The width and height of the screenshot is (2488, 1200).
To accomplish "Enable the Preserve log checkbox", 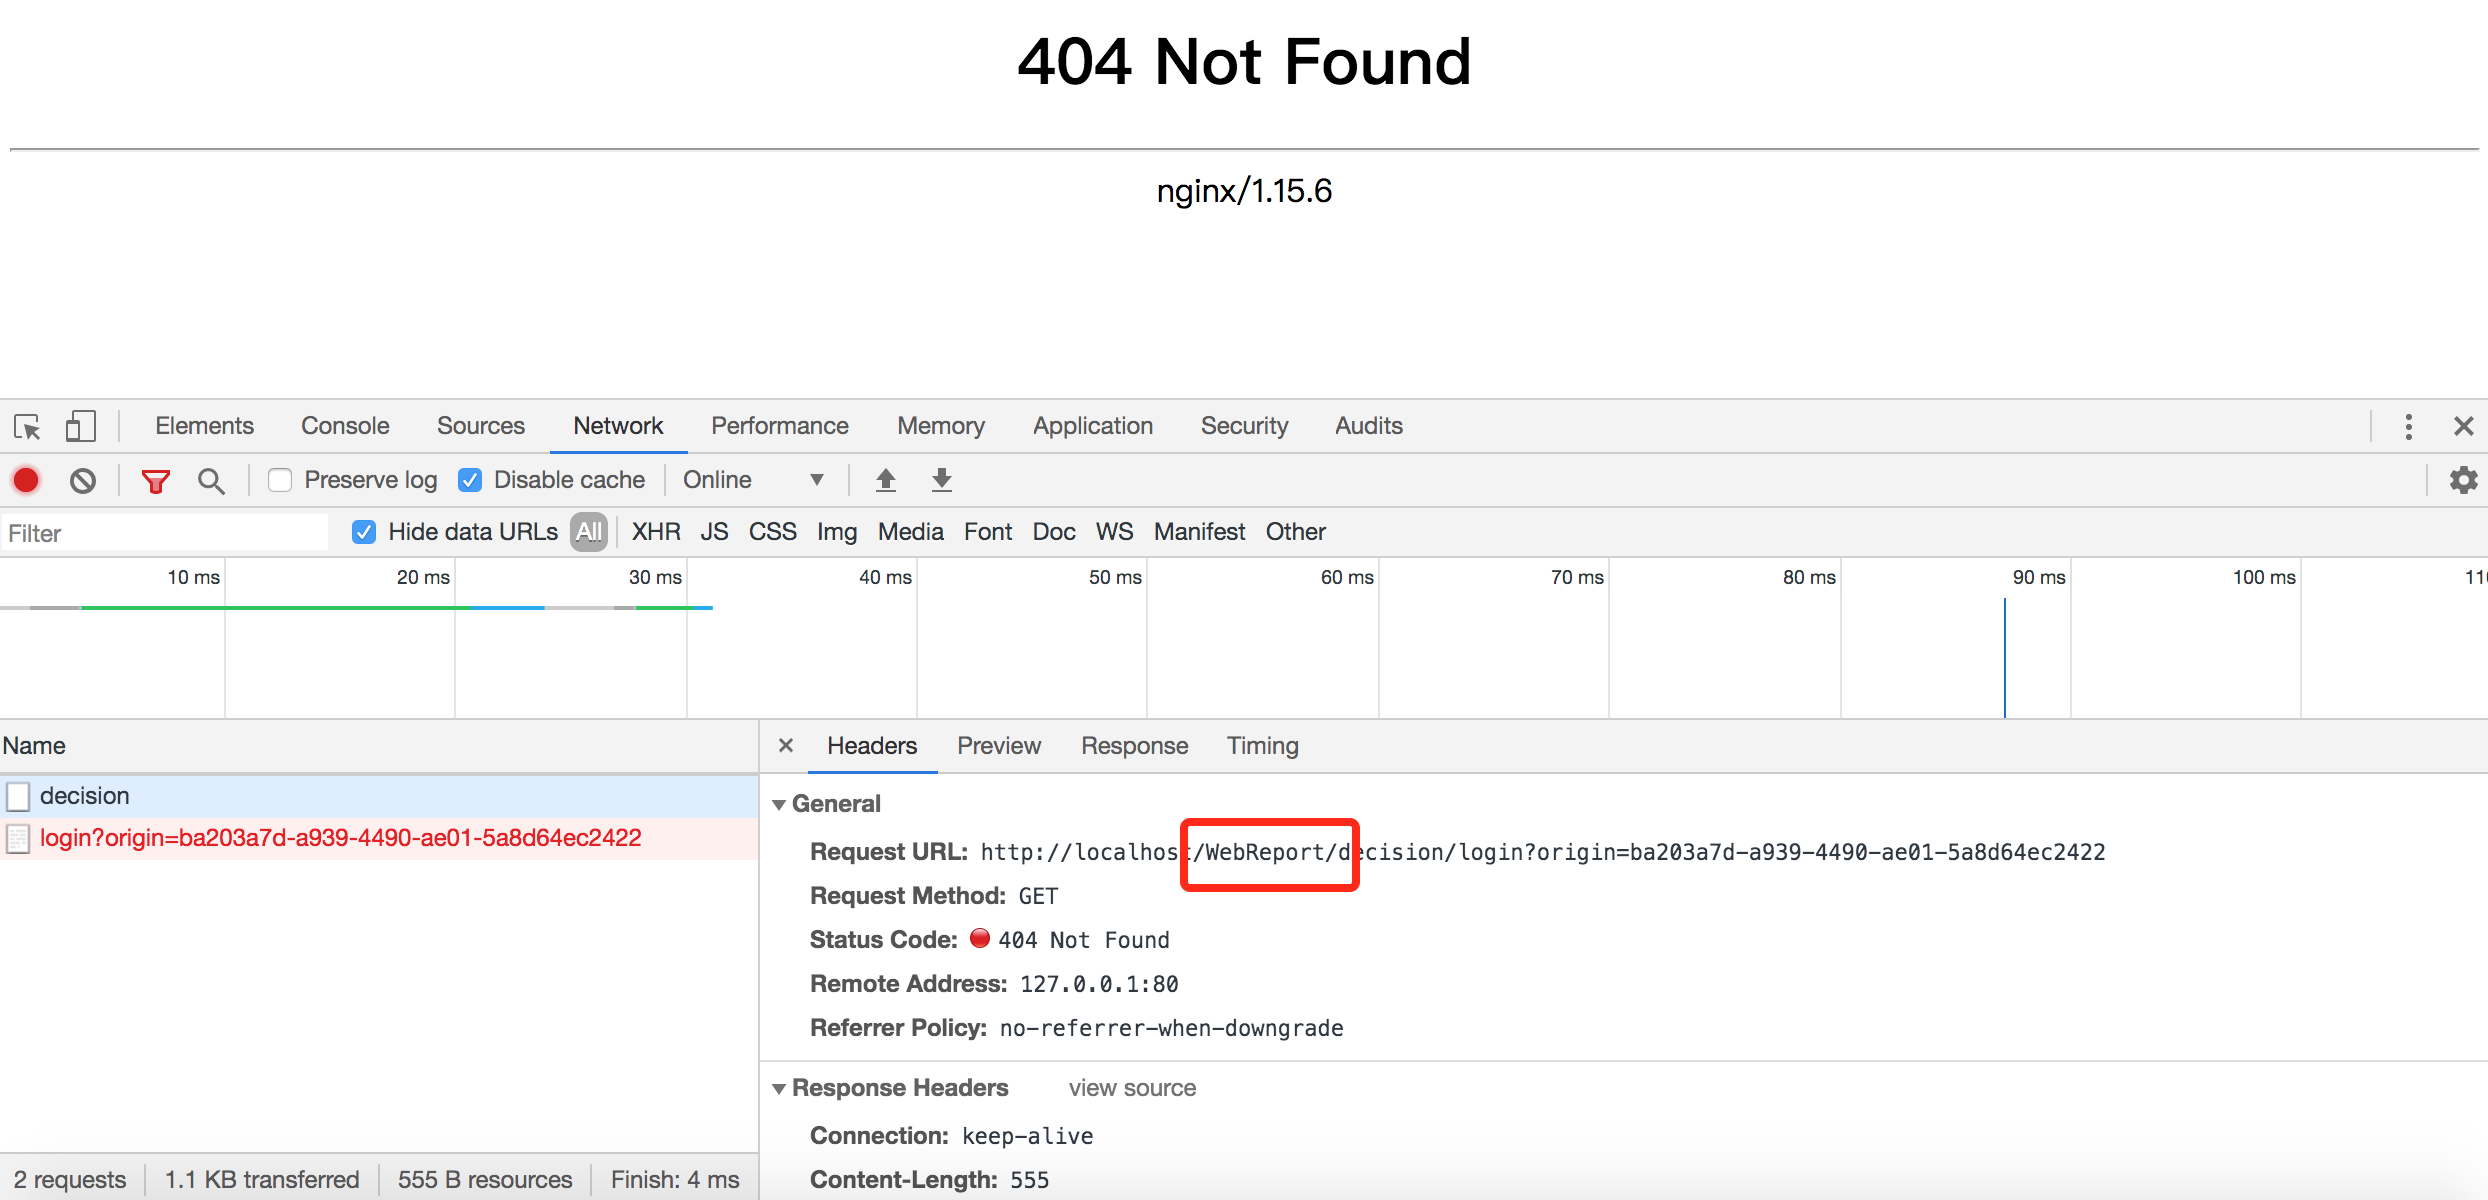I will [x=280, y=480].
